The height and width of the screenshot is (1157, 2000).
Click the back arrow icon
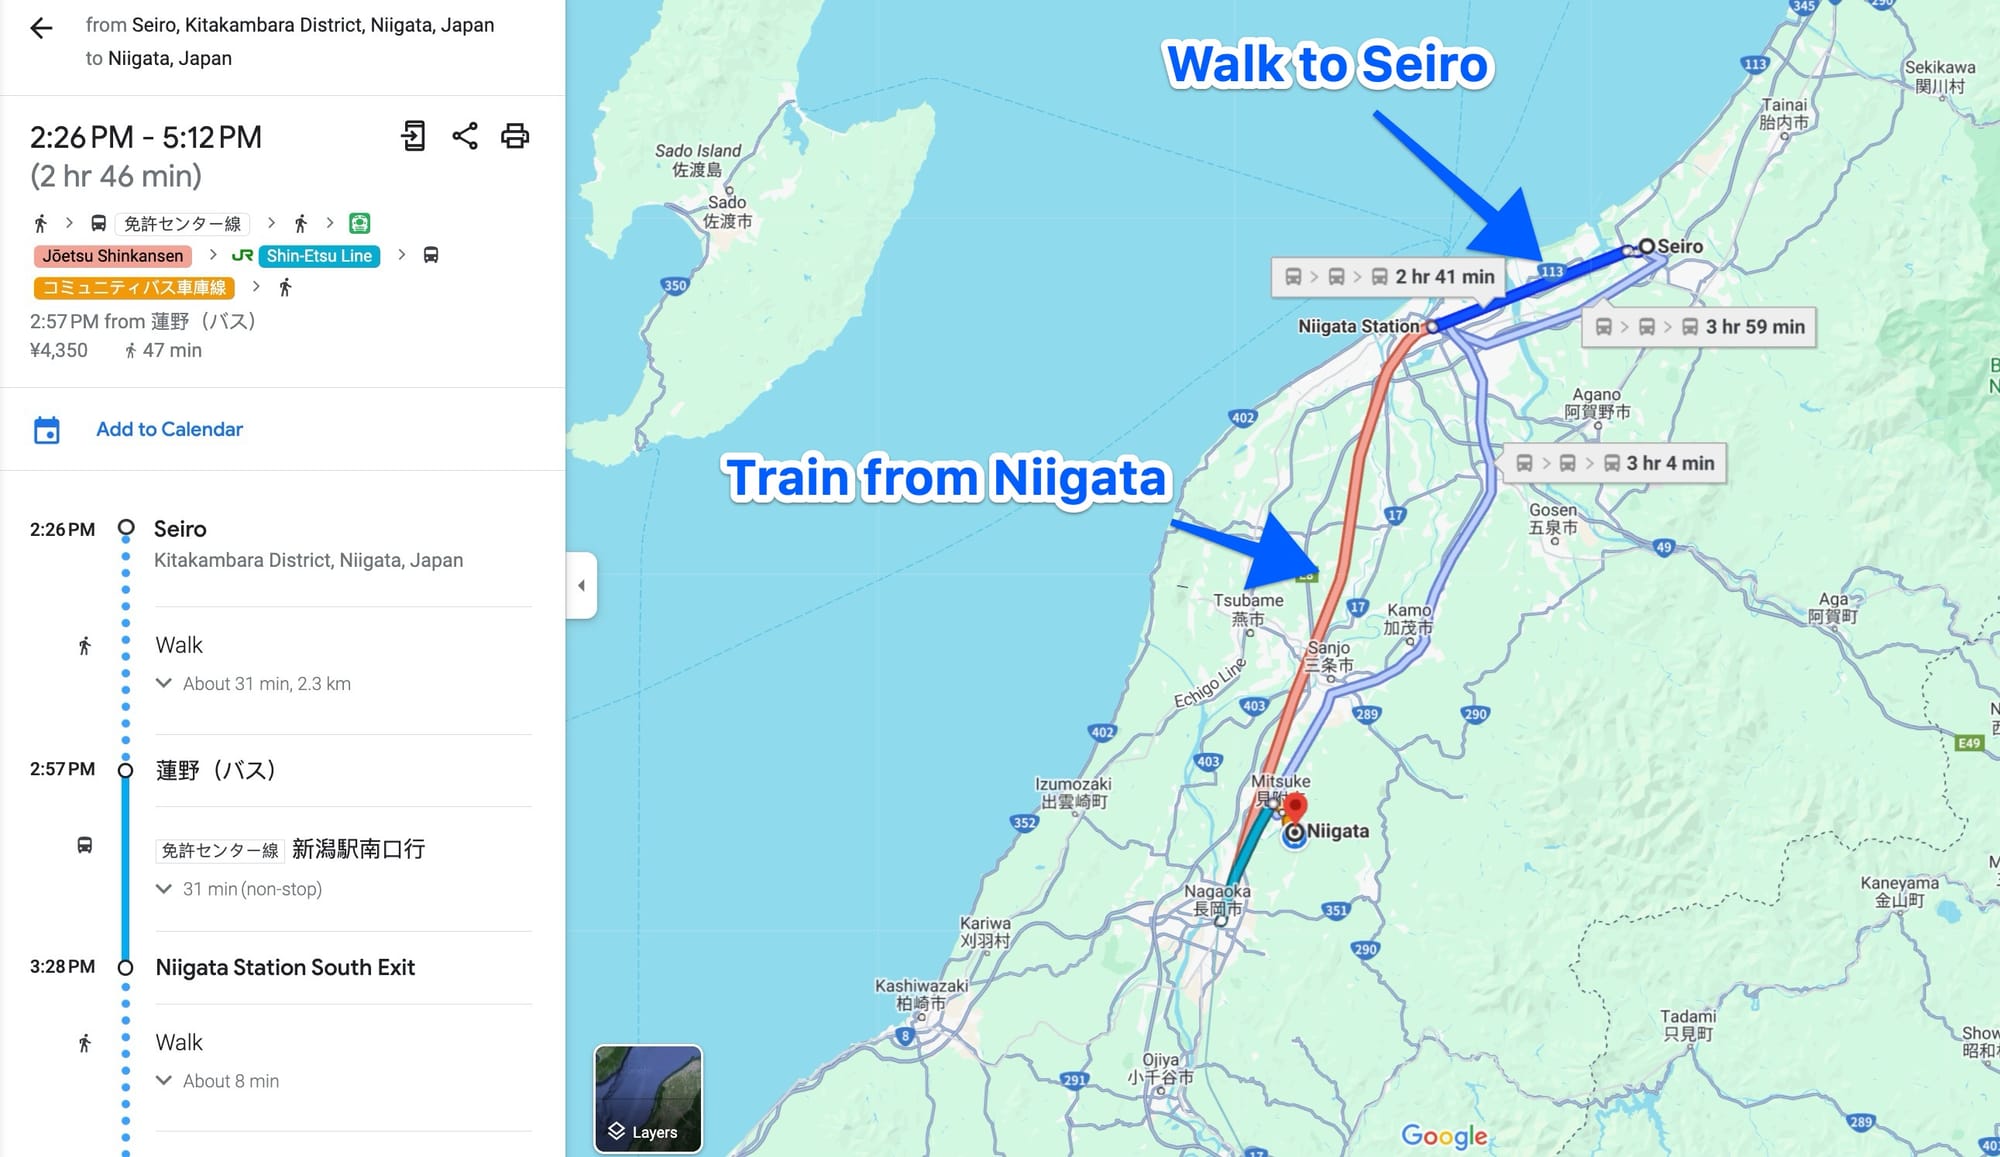click(x=41, y=28)
